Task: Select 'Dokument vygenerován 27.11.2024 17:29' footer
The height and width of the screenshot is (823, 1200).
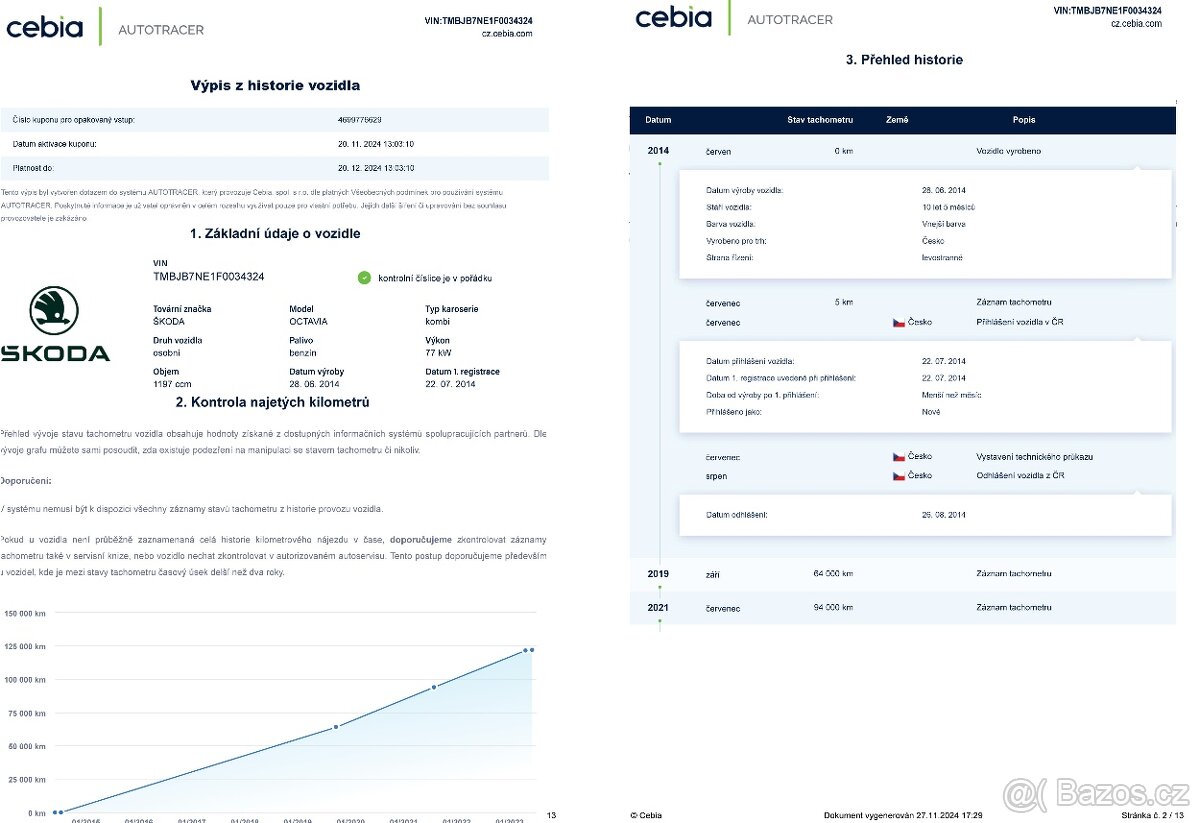Action: tap(902, 815)
